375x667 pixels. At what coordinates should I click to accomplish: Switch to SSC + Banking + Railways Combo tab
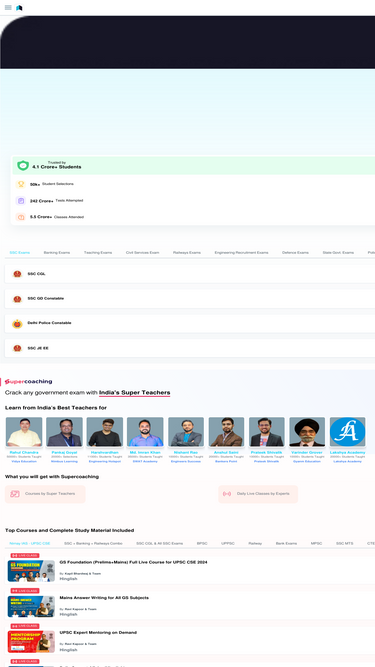(x=93, y=544)
